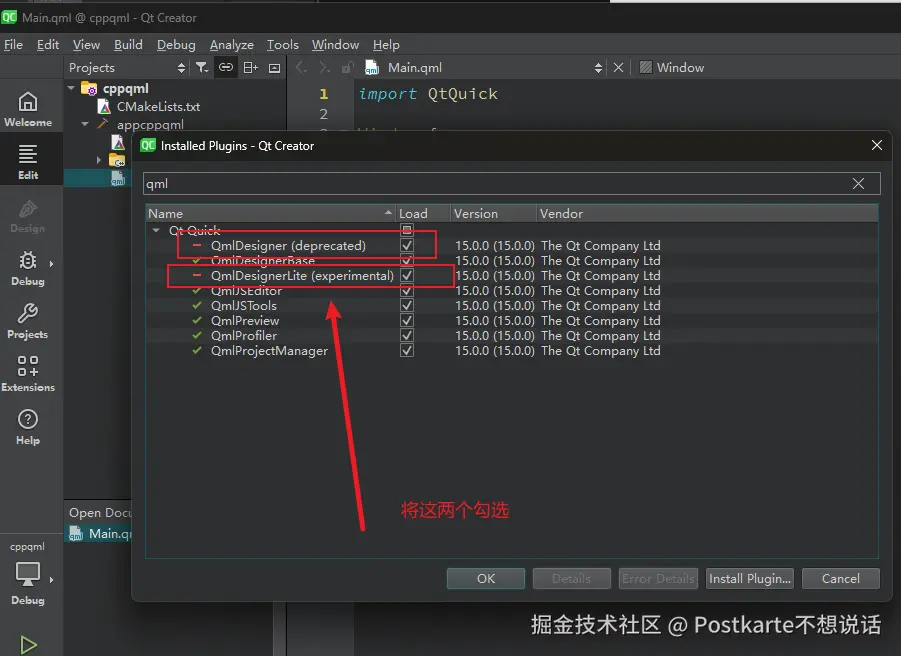Go back with the editor left arrow
Viewport: 901px width, 656px height.
pyautogui.click(x=301, y=68)
